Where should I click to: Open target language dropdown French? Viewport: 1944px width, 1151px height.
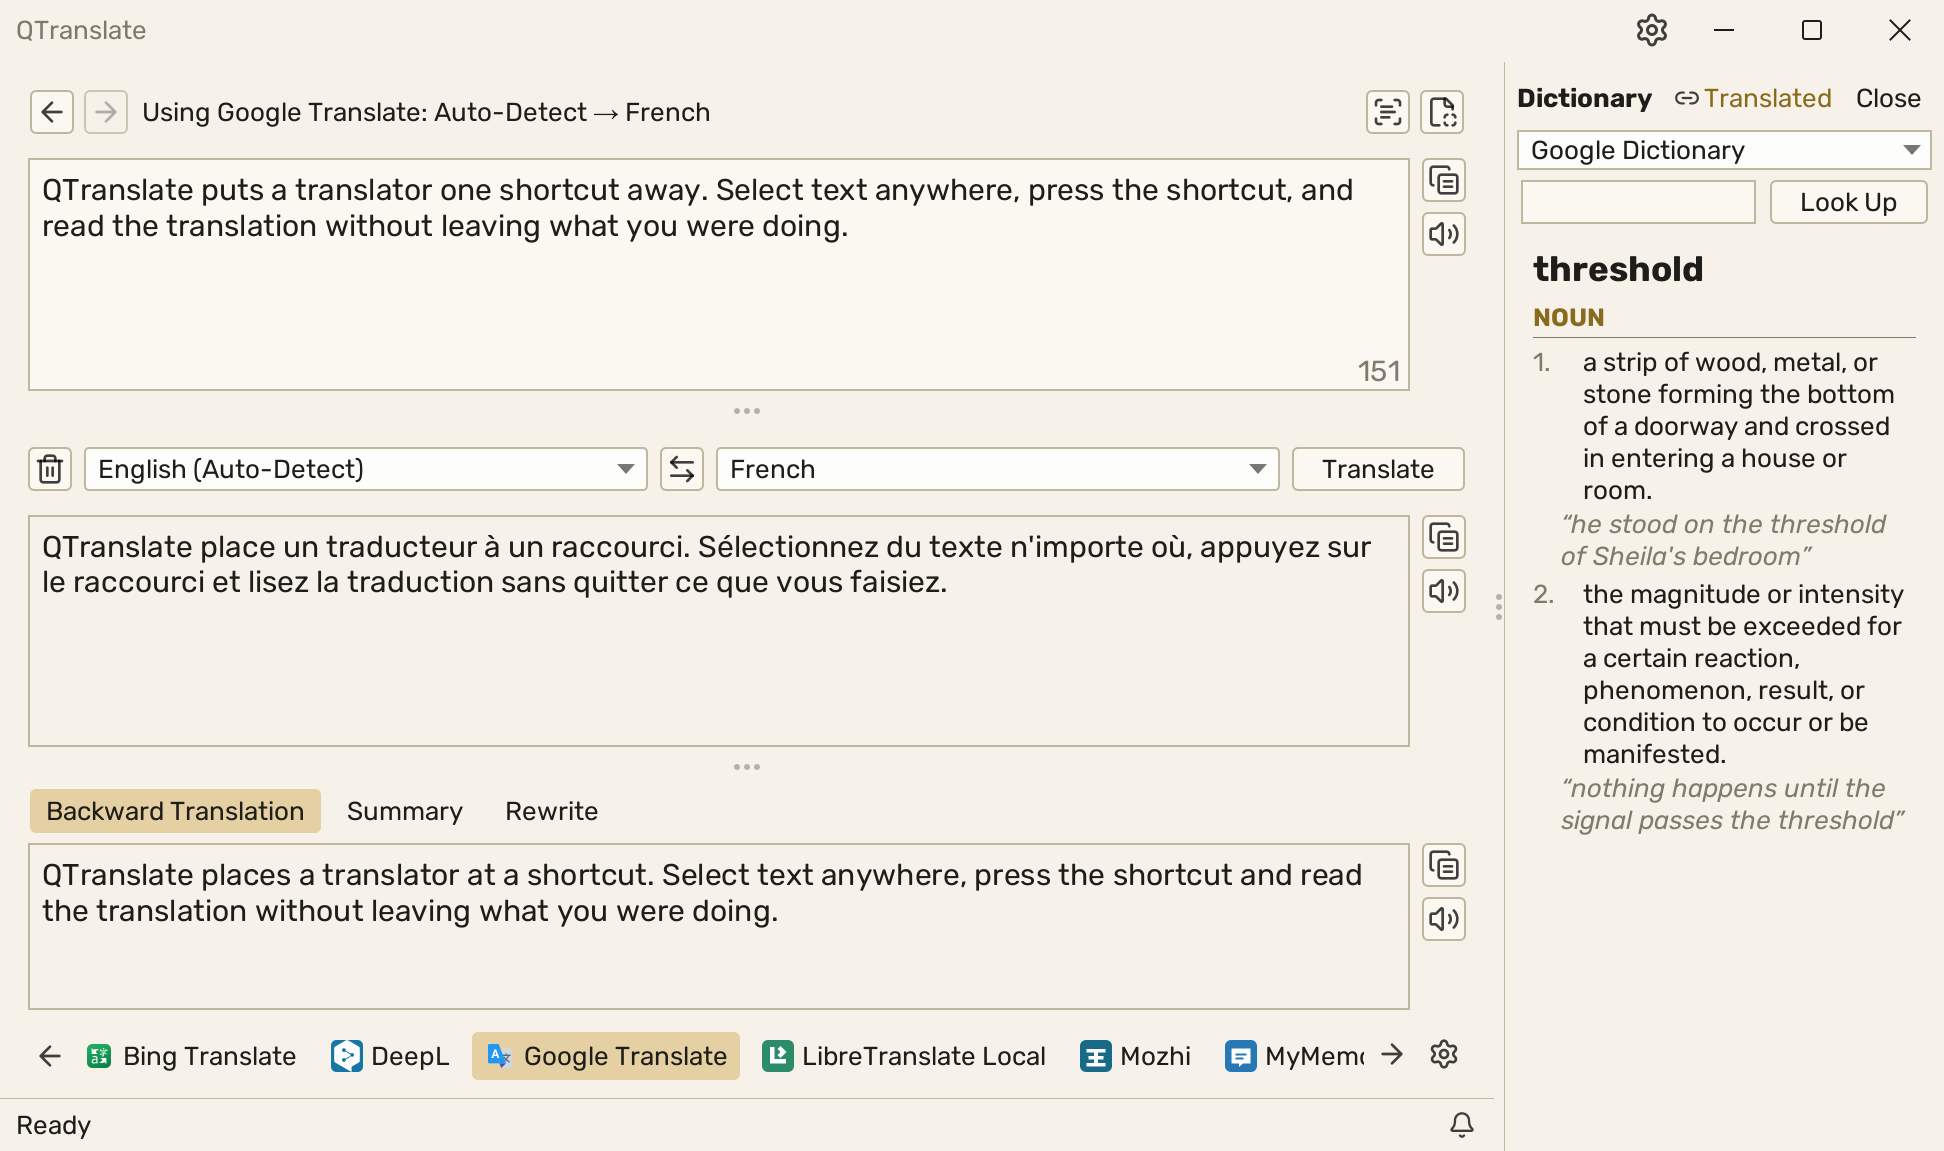tap(998, 469)
